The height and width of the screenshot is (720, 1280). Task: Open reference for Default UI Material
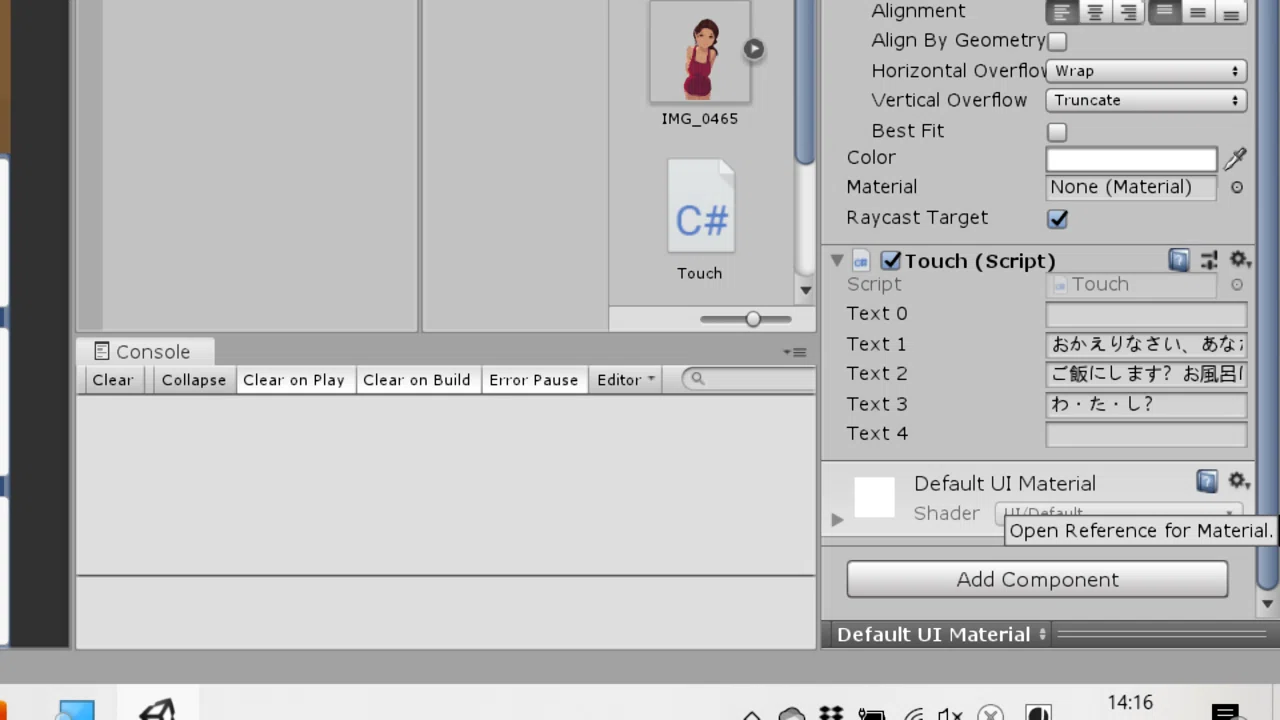[x=1207, y=482]
